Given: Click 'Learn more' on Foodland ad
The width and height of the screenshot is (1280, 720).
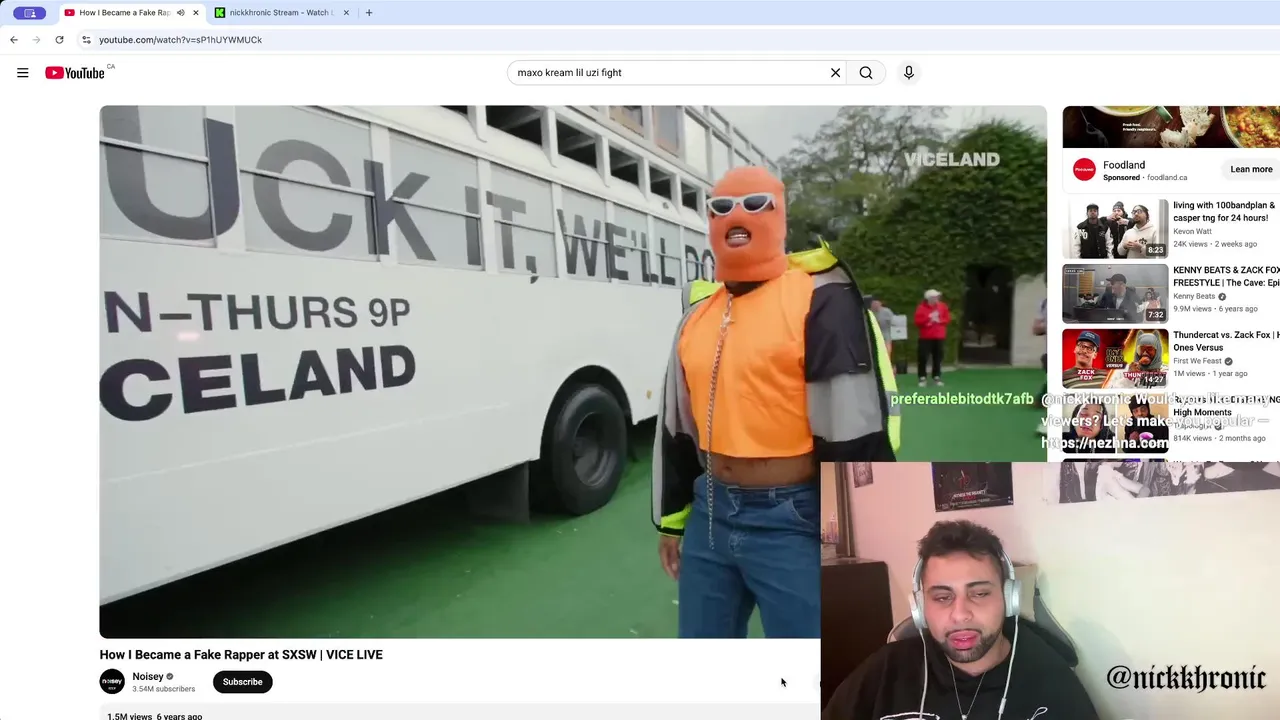Looking at the screenshot, I should [x=1251, y=170].
